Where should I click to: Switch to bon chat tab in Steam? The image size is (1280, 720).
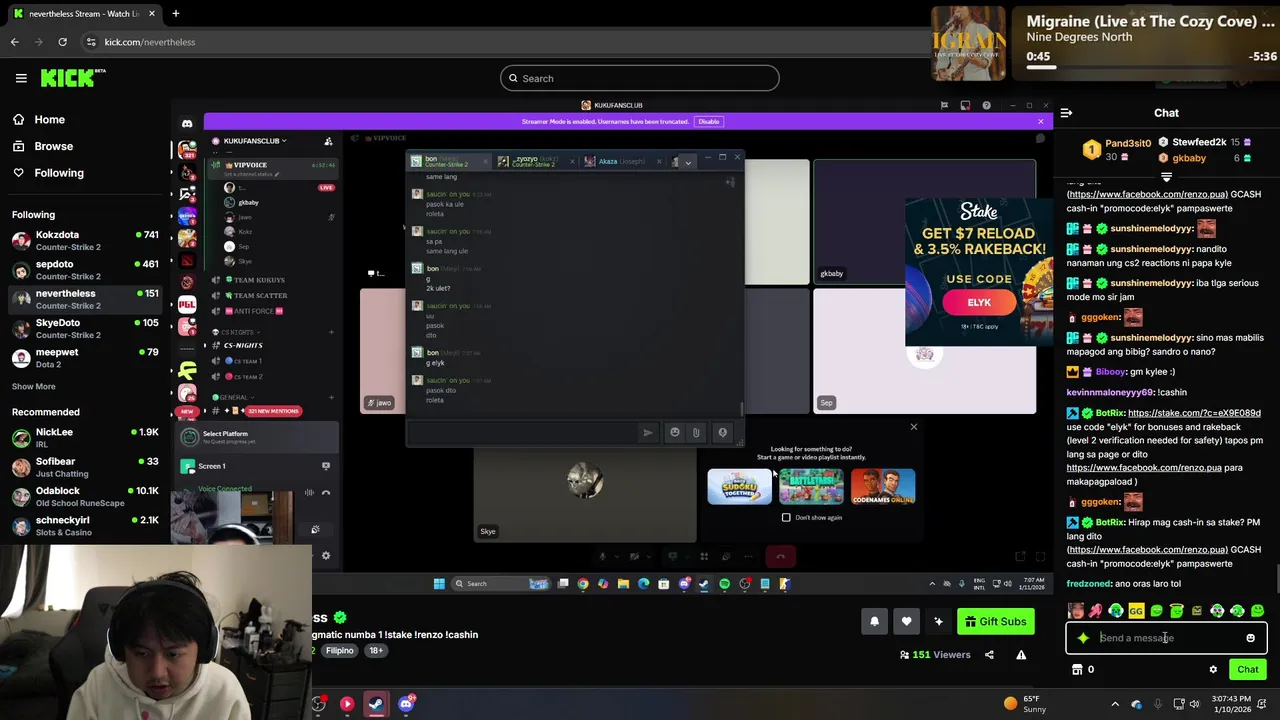coord(448,161)
